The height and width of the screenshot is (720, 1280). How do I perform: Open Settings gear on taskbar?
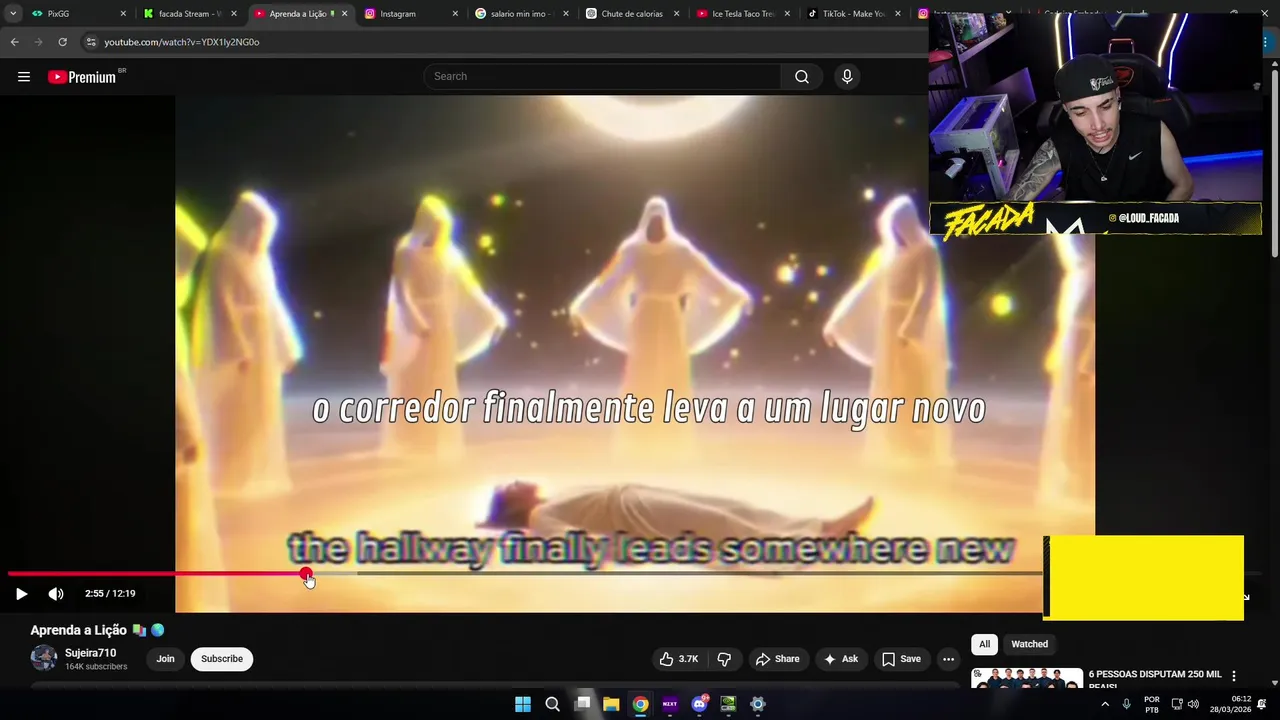(758, 704)
